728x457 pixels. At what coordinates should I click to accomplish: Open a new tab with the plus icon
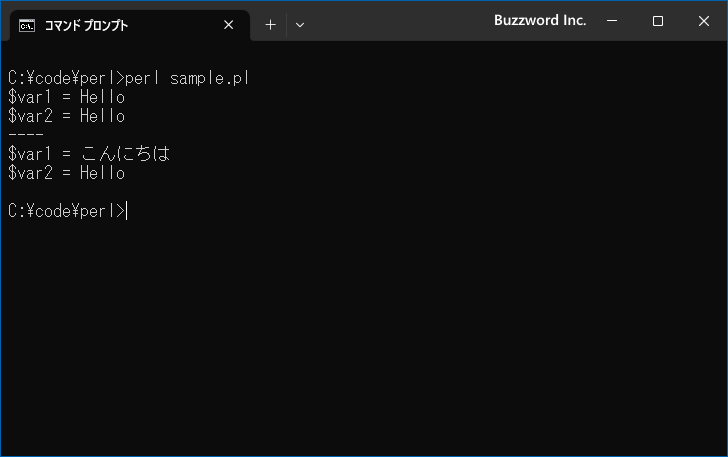point(270,25)
